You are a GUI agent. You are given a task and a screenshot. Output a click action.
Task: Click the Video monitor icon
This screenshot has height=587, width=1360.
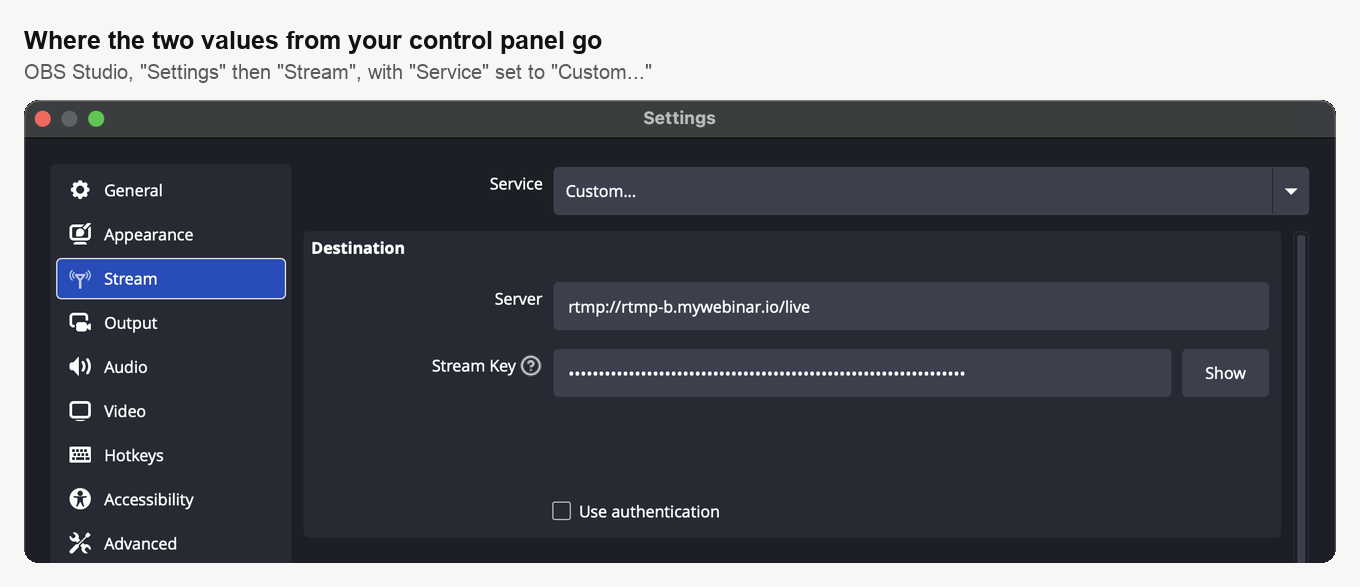pyautogui.click(x=80, y=411)
